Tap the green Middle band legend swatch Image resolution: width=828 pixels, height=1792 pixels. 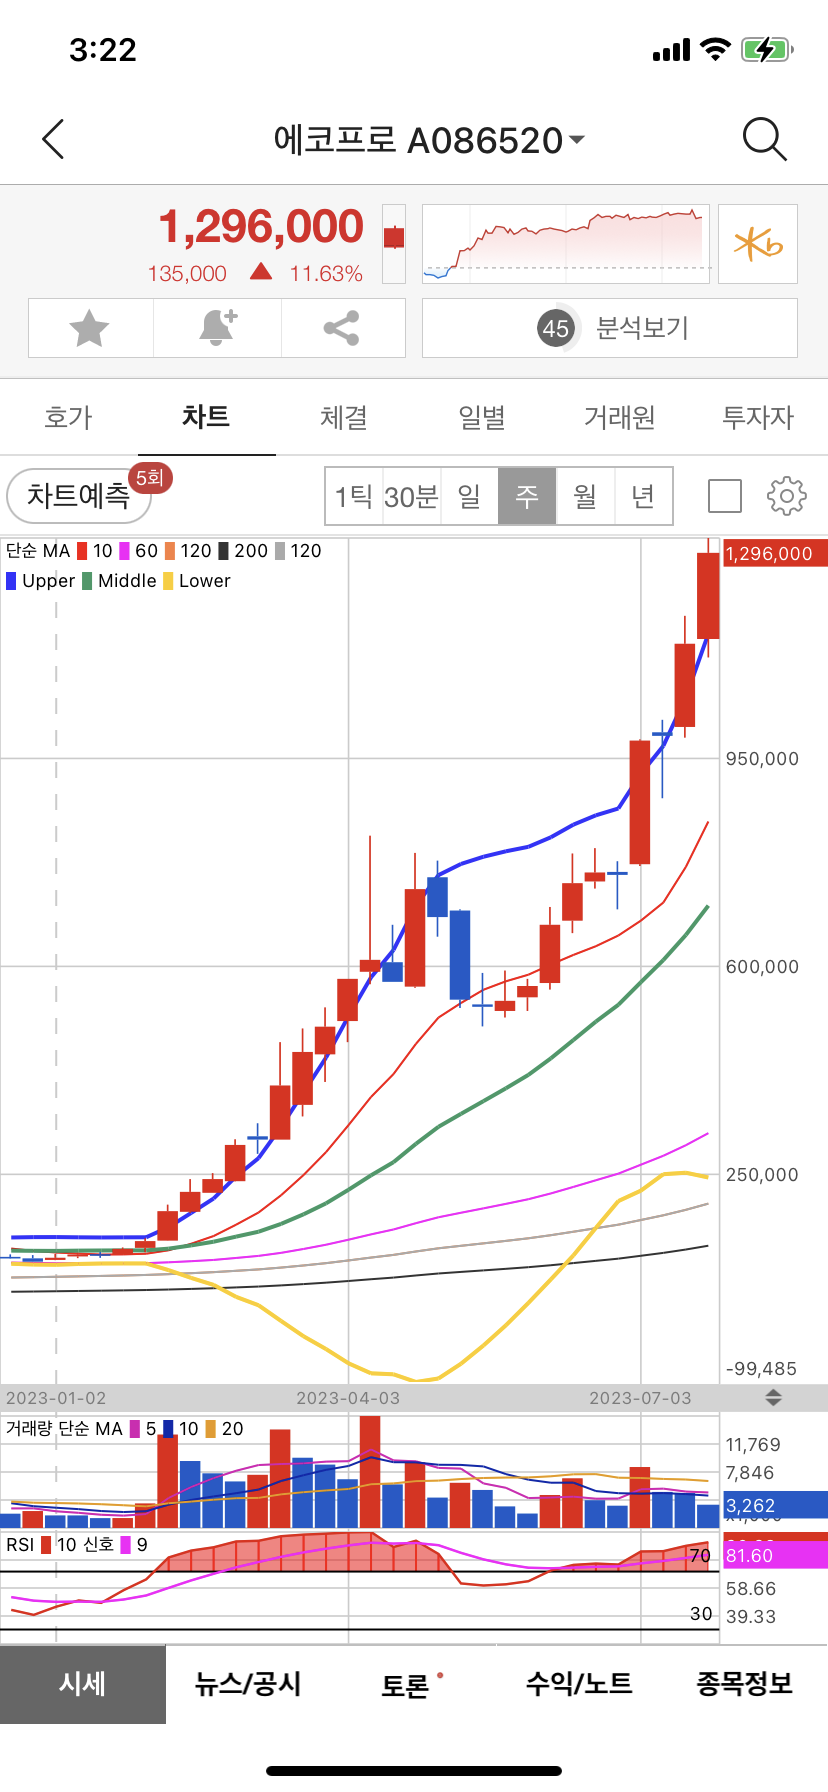coord(87,581)
